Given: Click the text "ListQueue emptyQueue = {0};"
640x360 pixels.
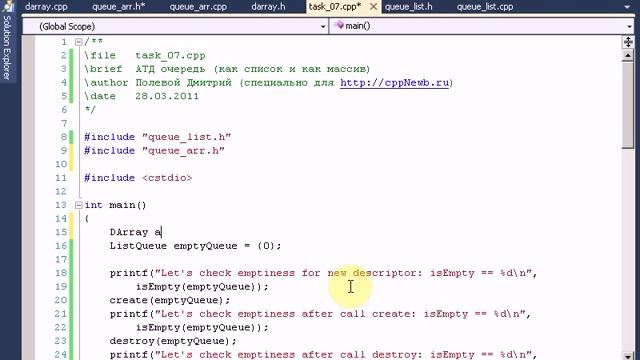Looking at the screenshot, I should tap(195, 246).
